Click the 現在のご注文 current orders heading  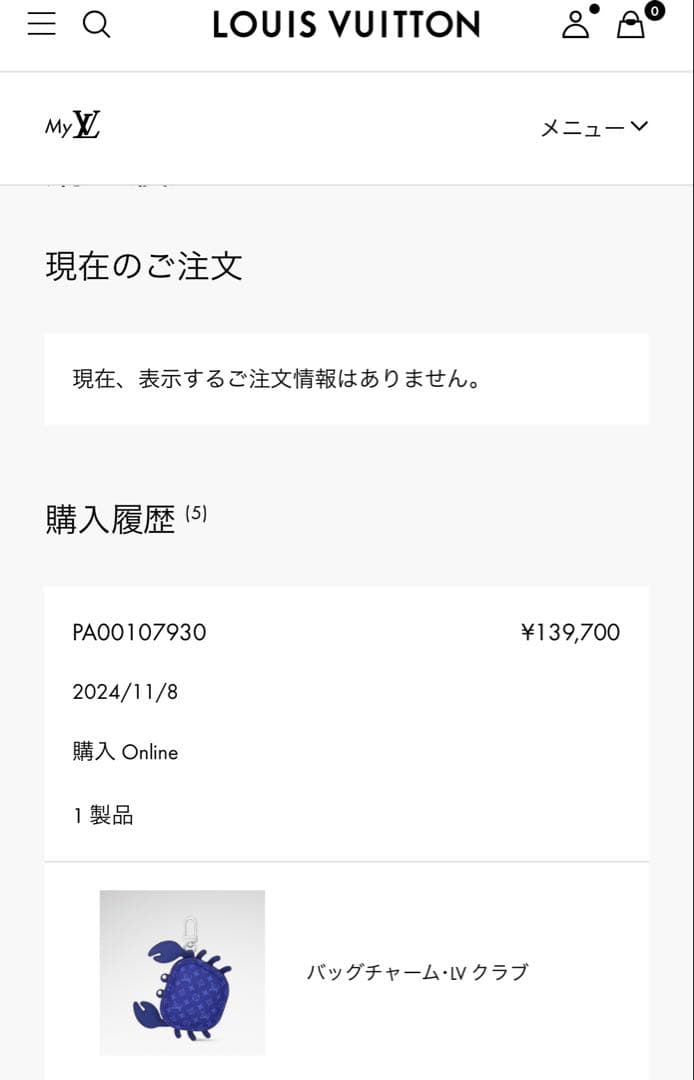click(x=143, y=265)
